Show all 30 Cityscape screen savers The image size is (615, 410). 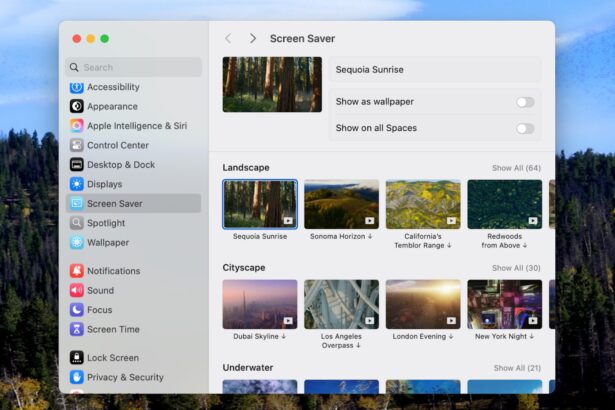click(x=516, y=268)
